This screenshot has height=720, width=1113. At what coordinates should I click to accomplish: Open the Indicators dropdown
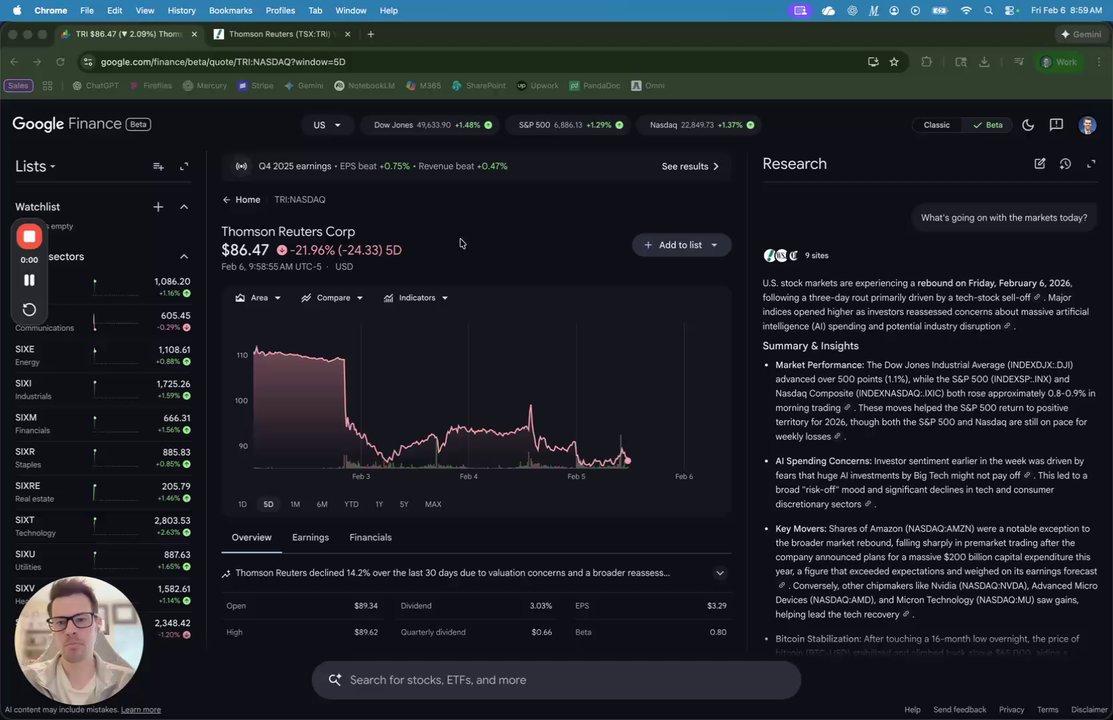(x=416, y=298)
